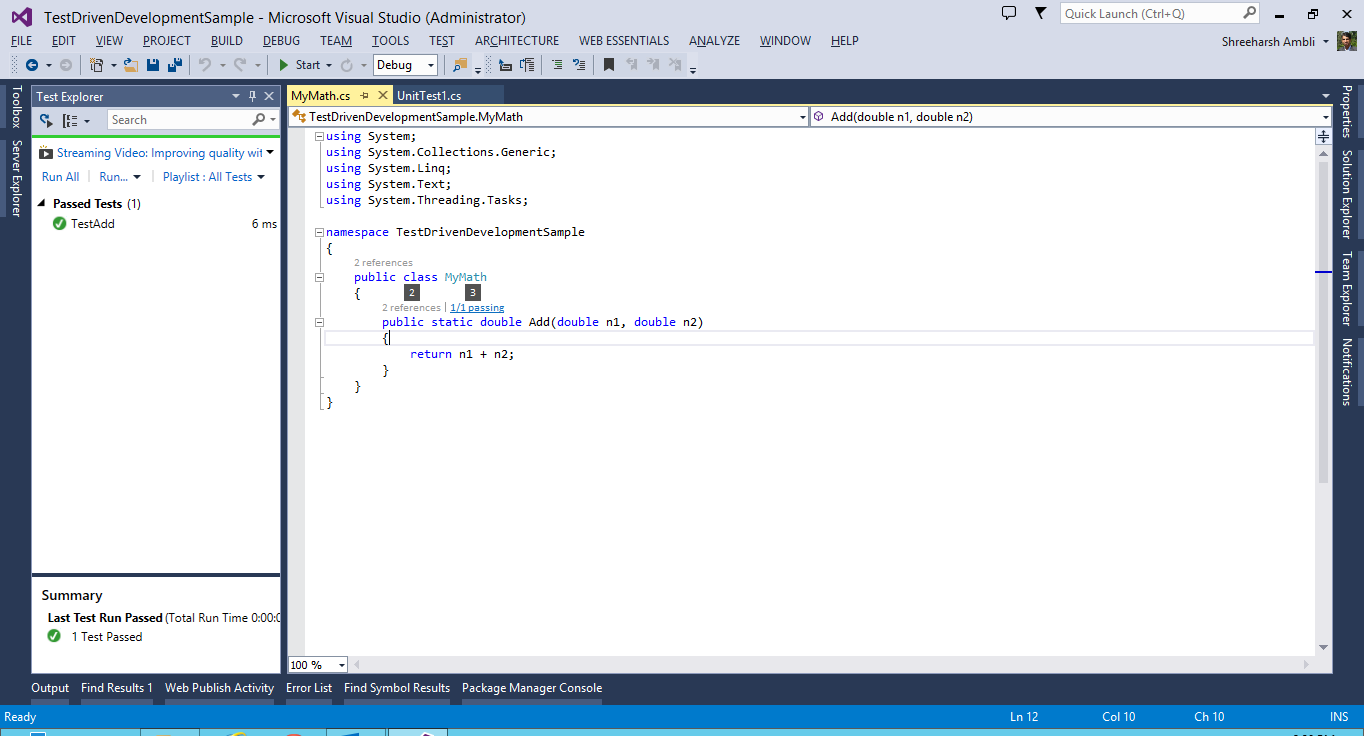1364x736 pixels.
Task: Toggle auto-hide pin on Test Explorer panel
Action: pos(252,97)
